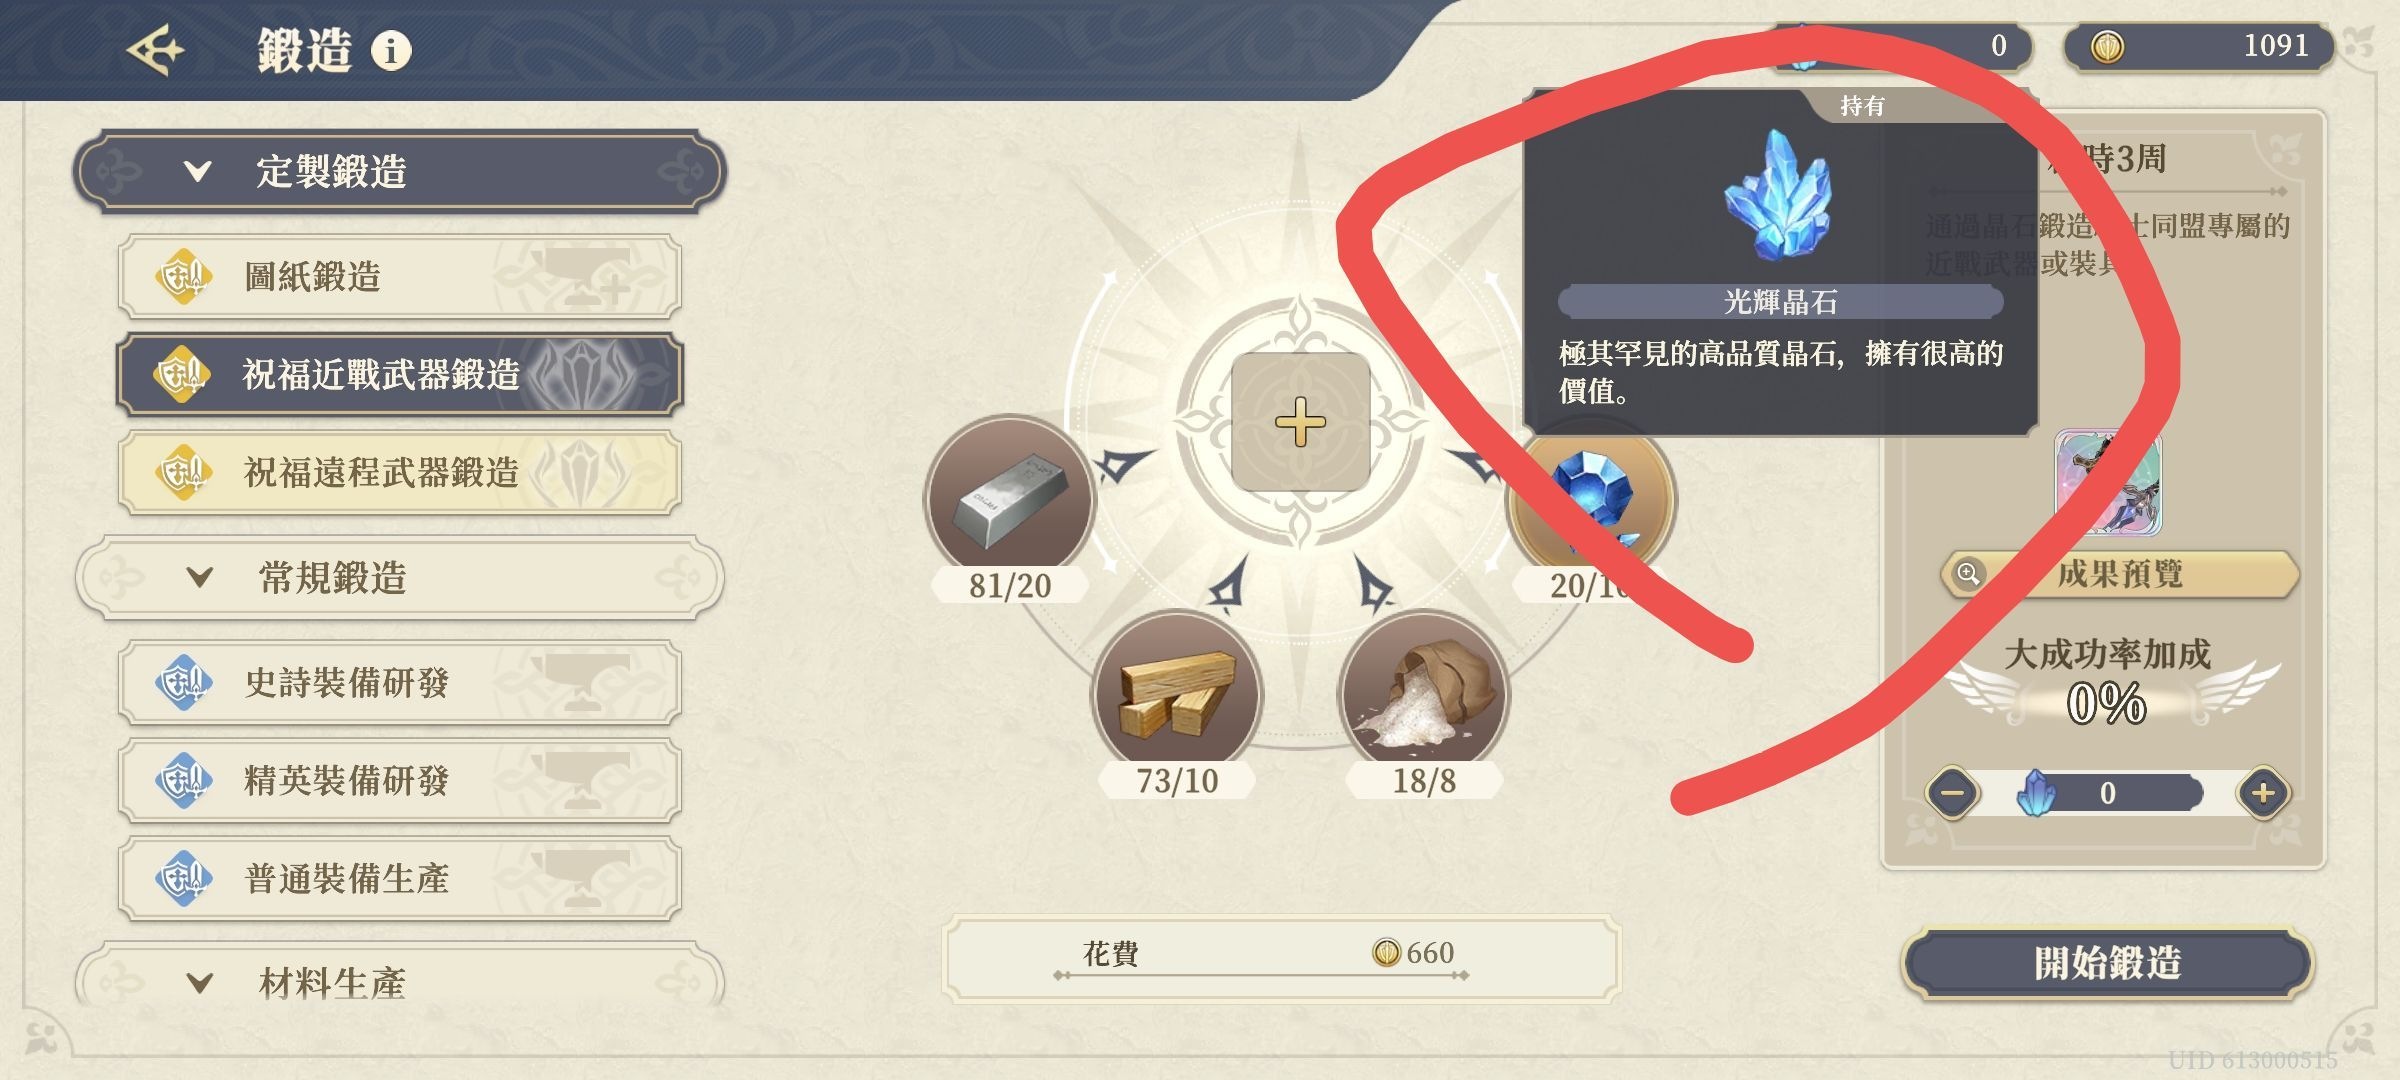Open 精英裝備研發 option
2400x1080 pixels.
pyautogui.click(x=400, y=780)
